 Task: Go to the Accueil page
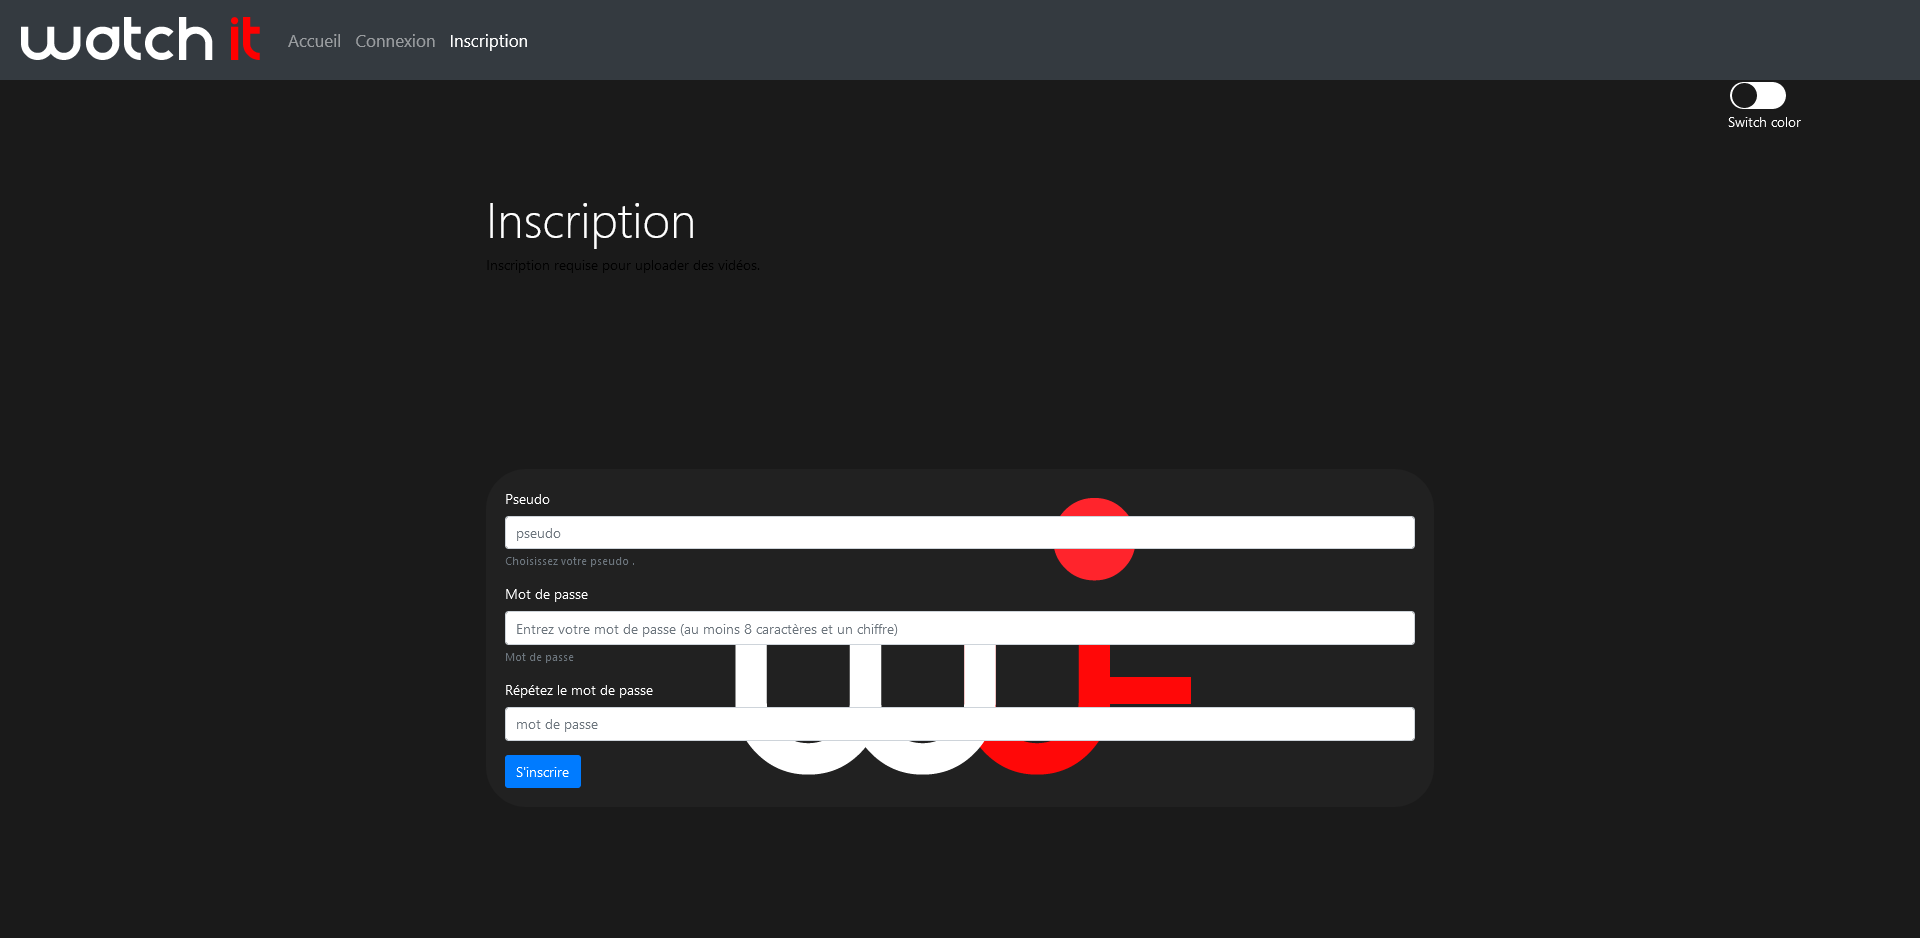click(314, 41)
